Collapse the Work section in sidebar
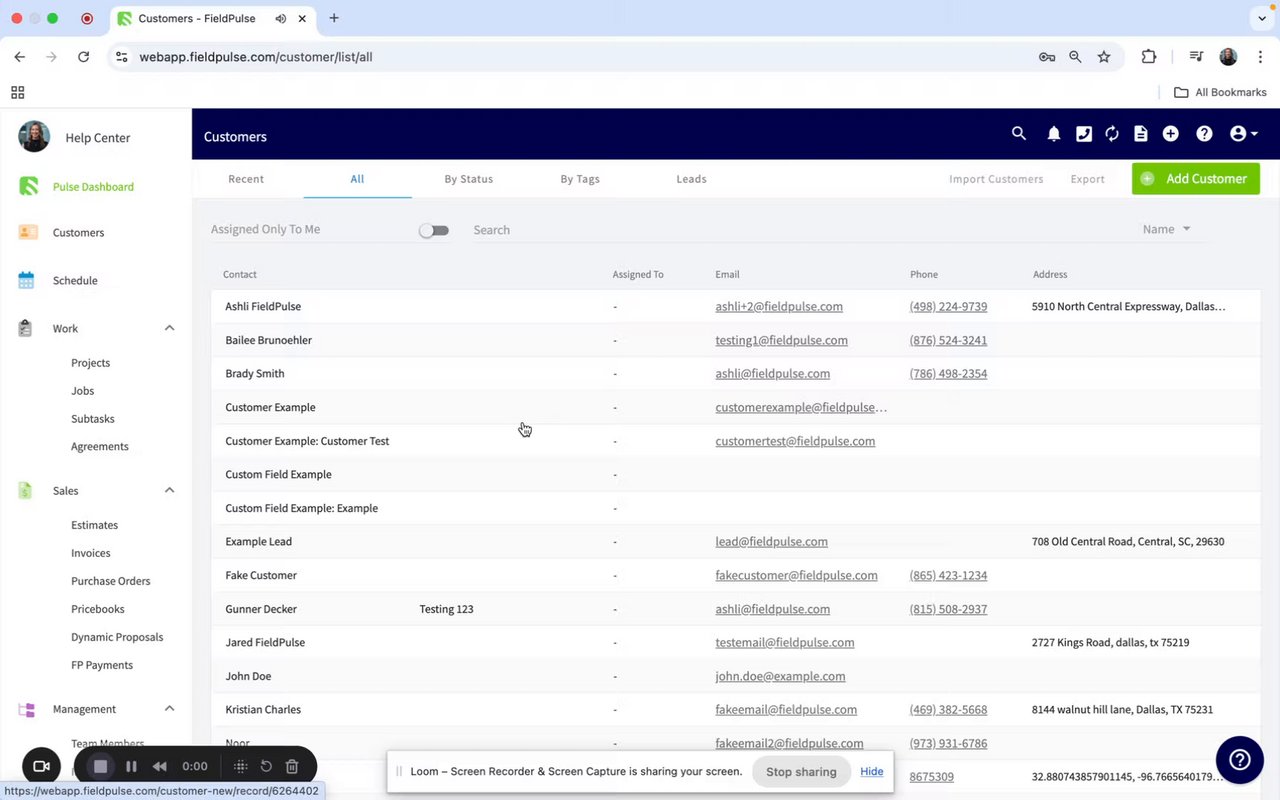 (x=169, y=328)
